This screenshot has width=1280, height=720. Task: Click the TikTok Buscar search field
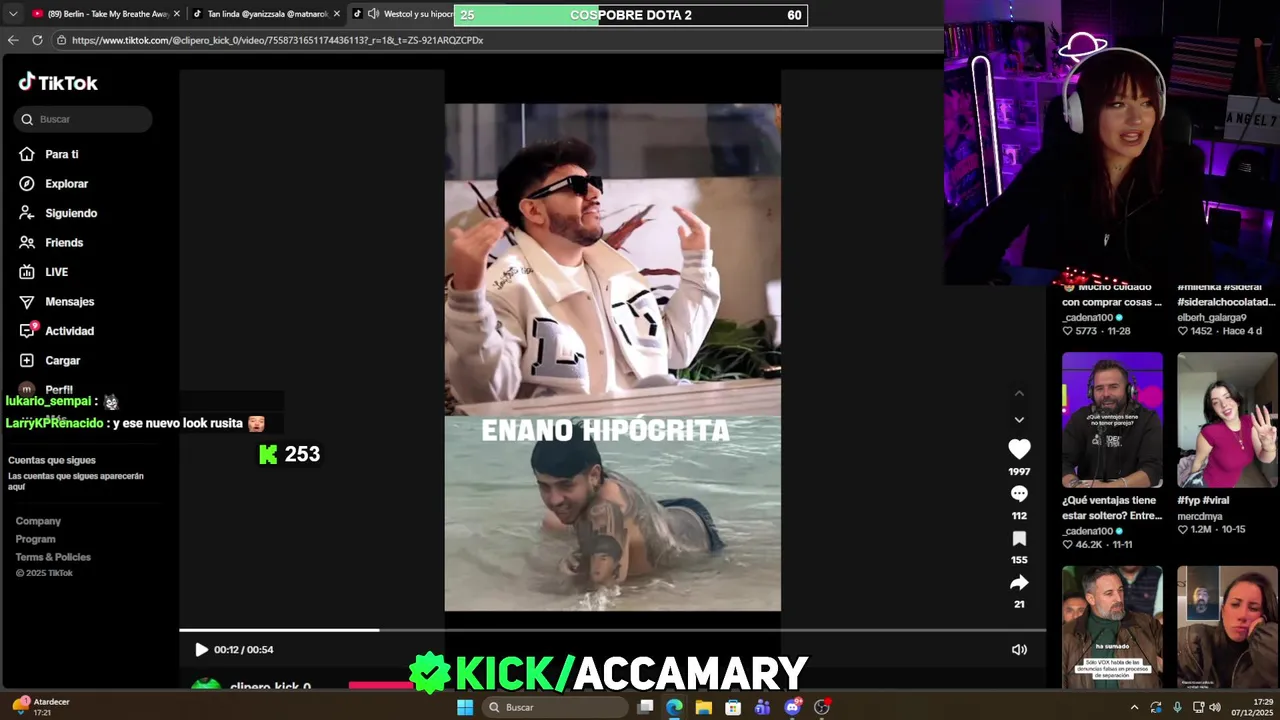click(x=83, y=119)
